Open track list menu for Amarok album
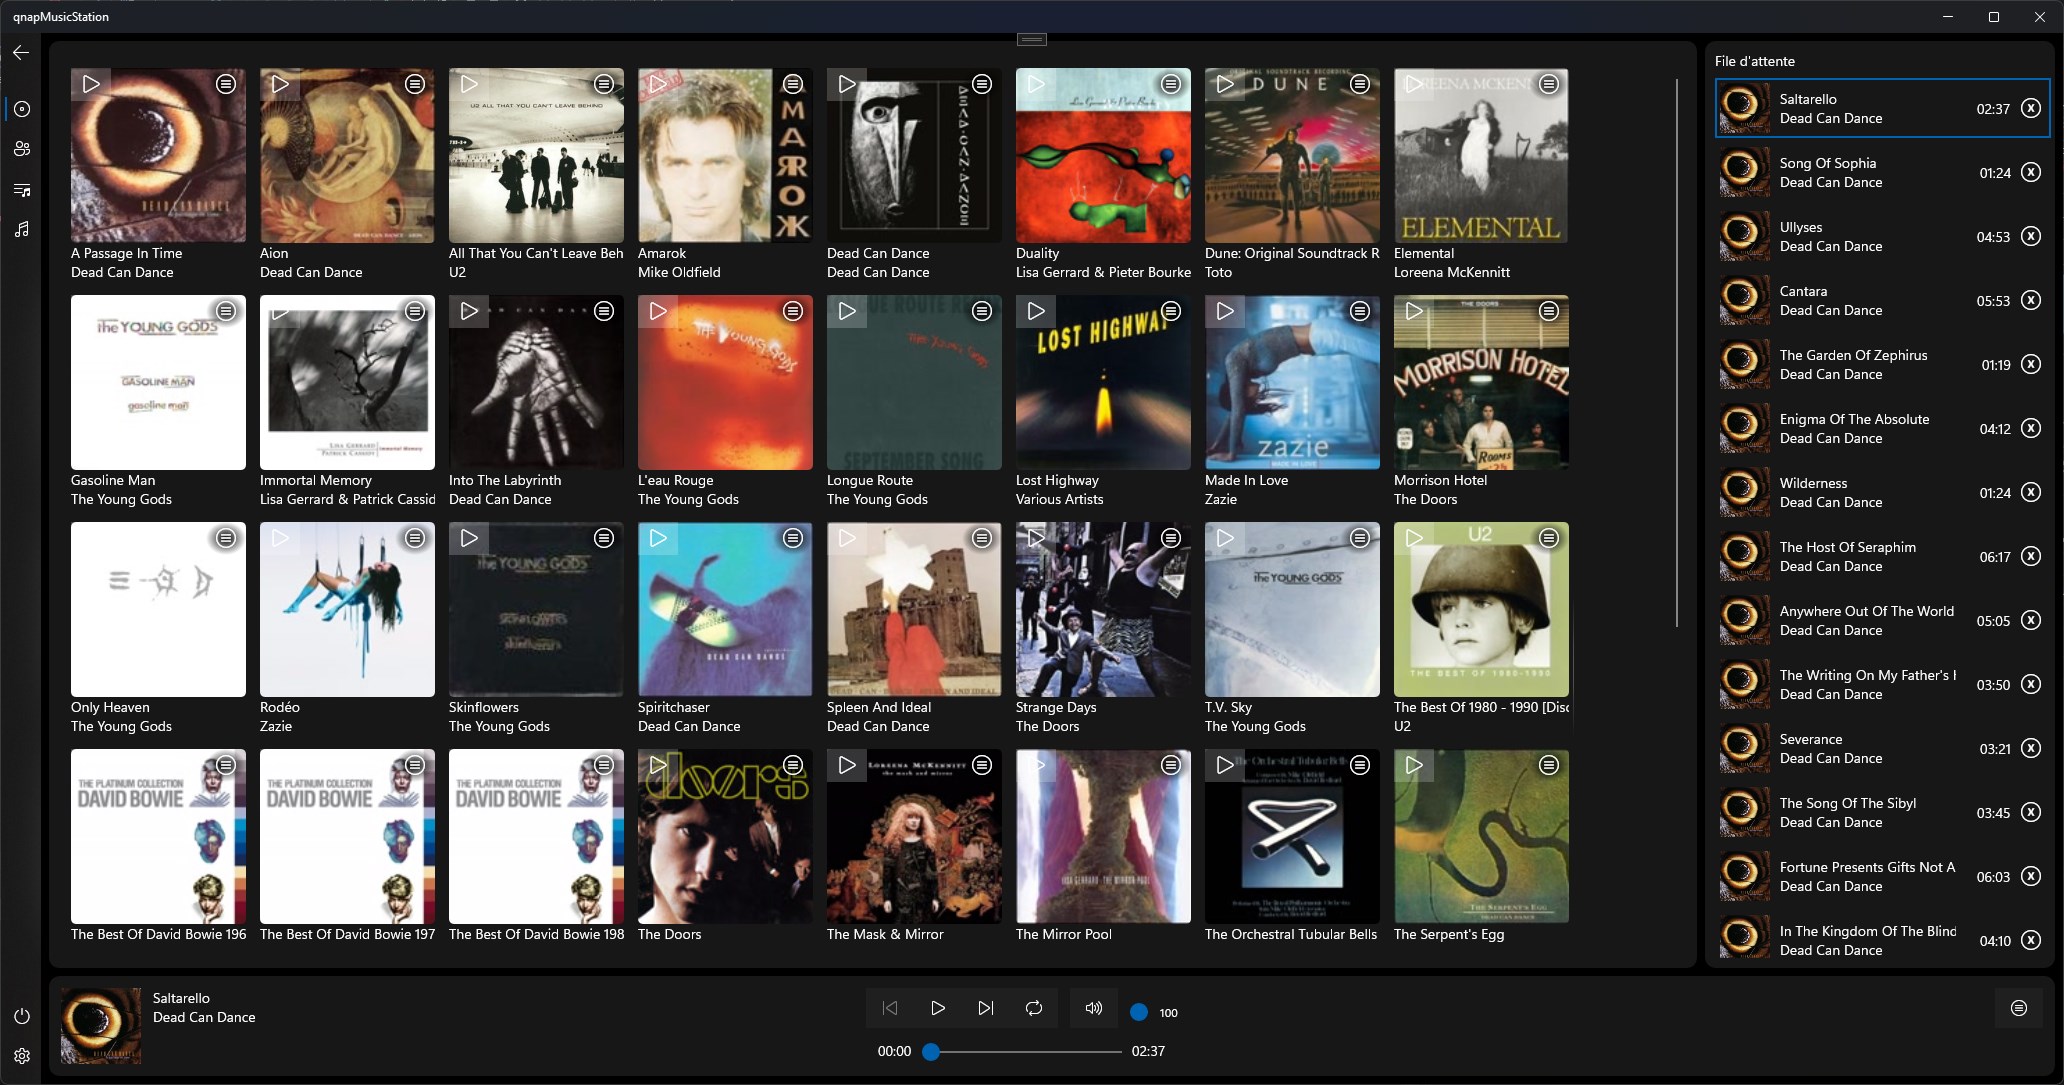The image size is (2064, 1085). [x=793, y=84]
